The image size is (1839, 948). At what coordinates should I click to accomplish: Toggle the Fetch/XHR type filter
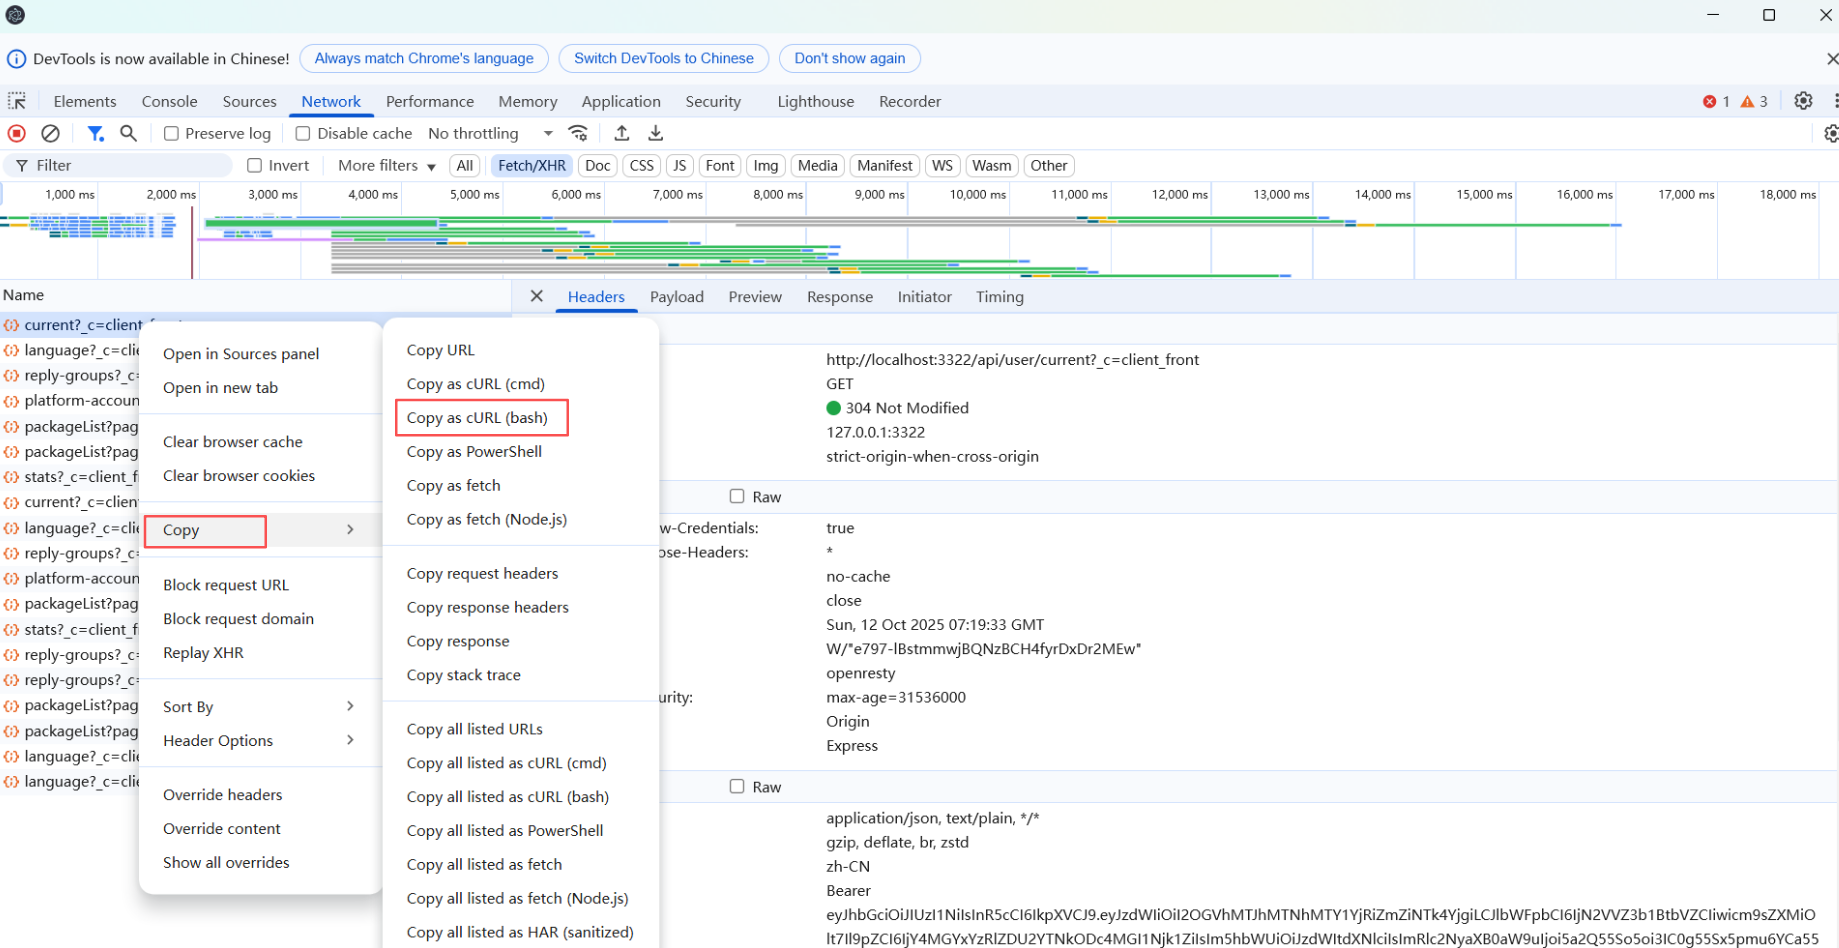click(x=532, y=165)
